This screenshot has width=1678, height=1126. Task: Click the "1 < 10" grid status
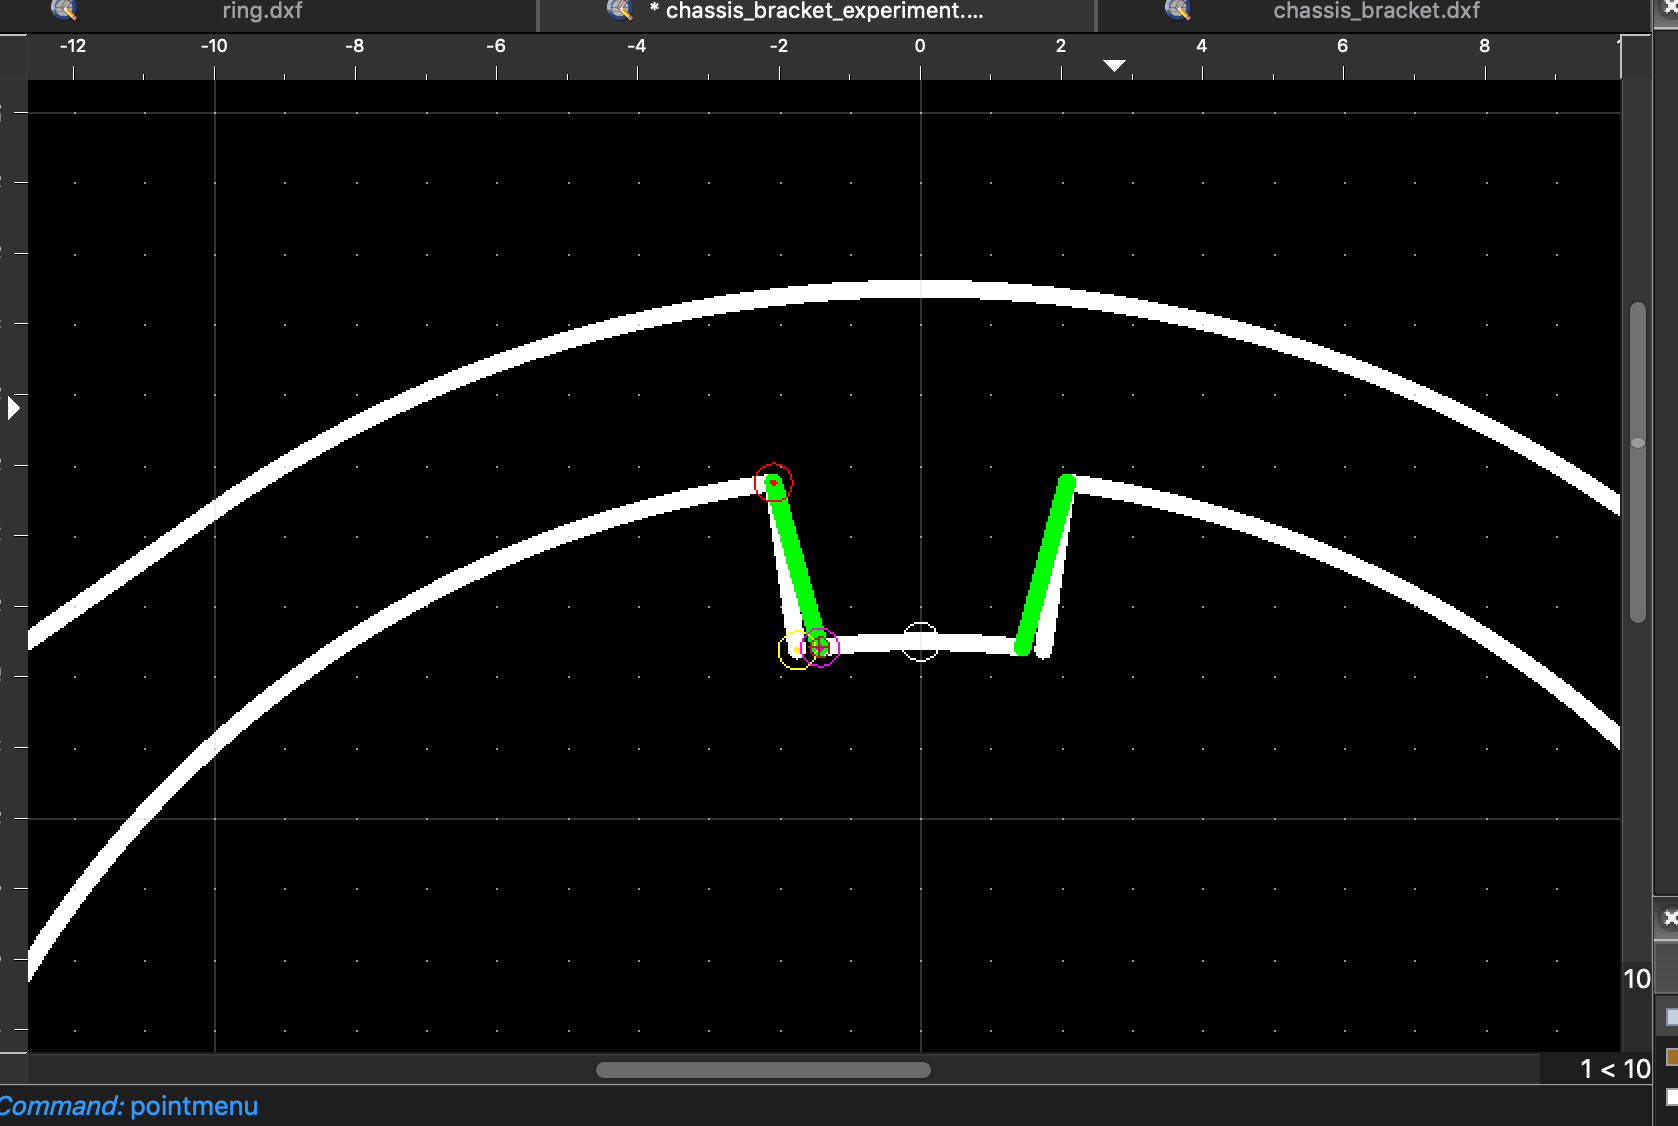click(1615, 1069)
